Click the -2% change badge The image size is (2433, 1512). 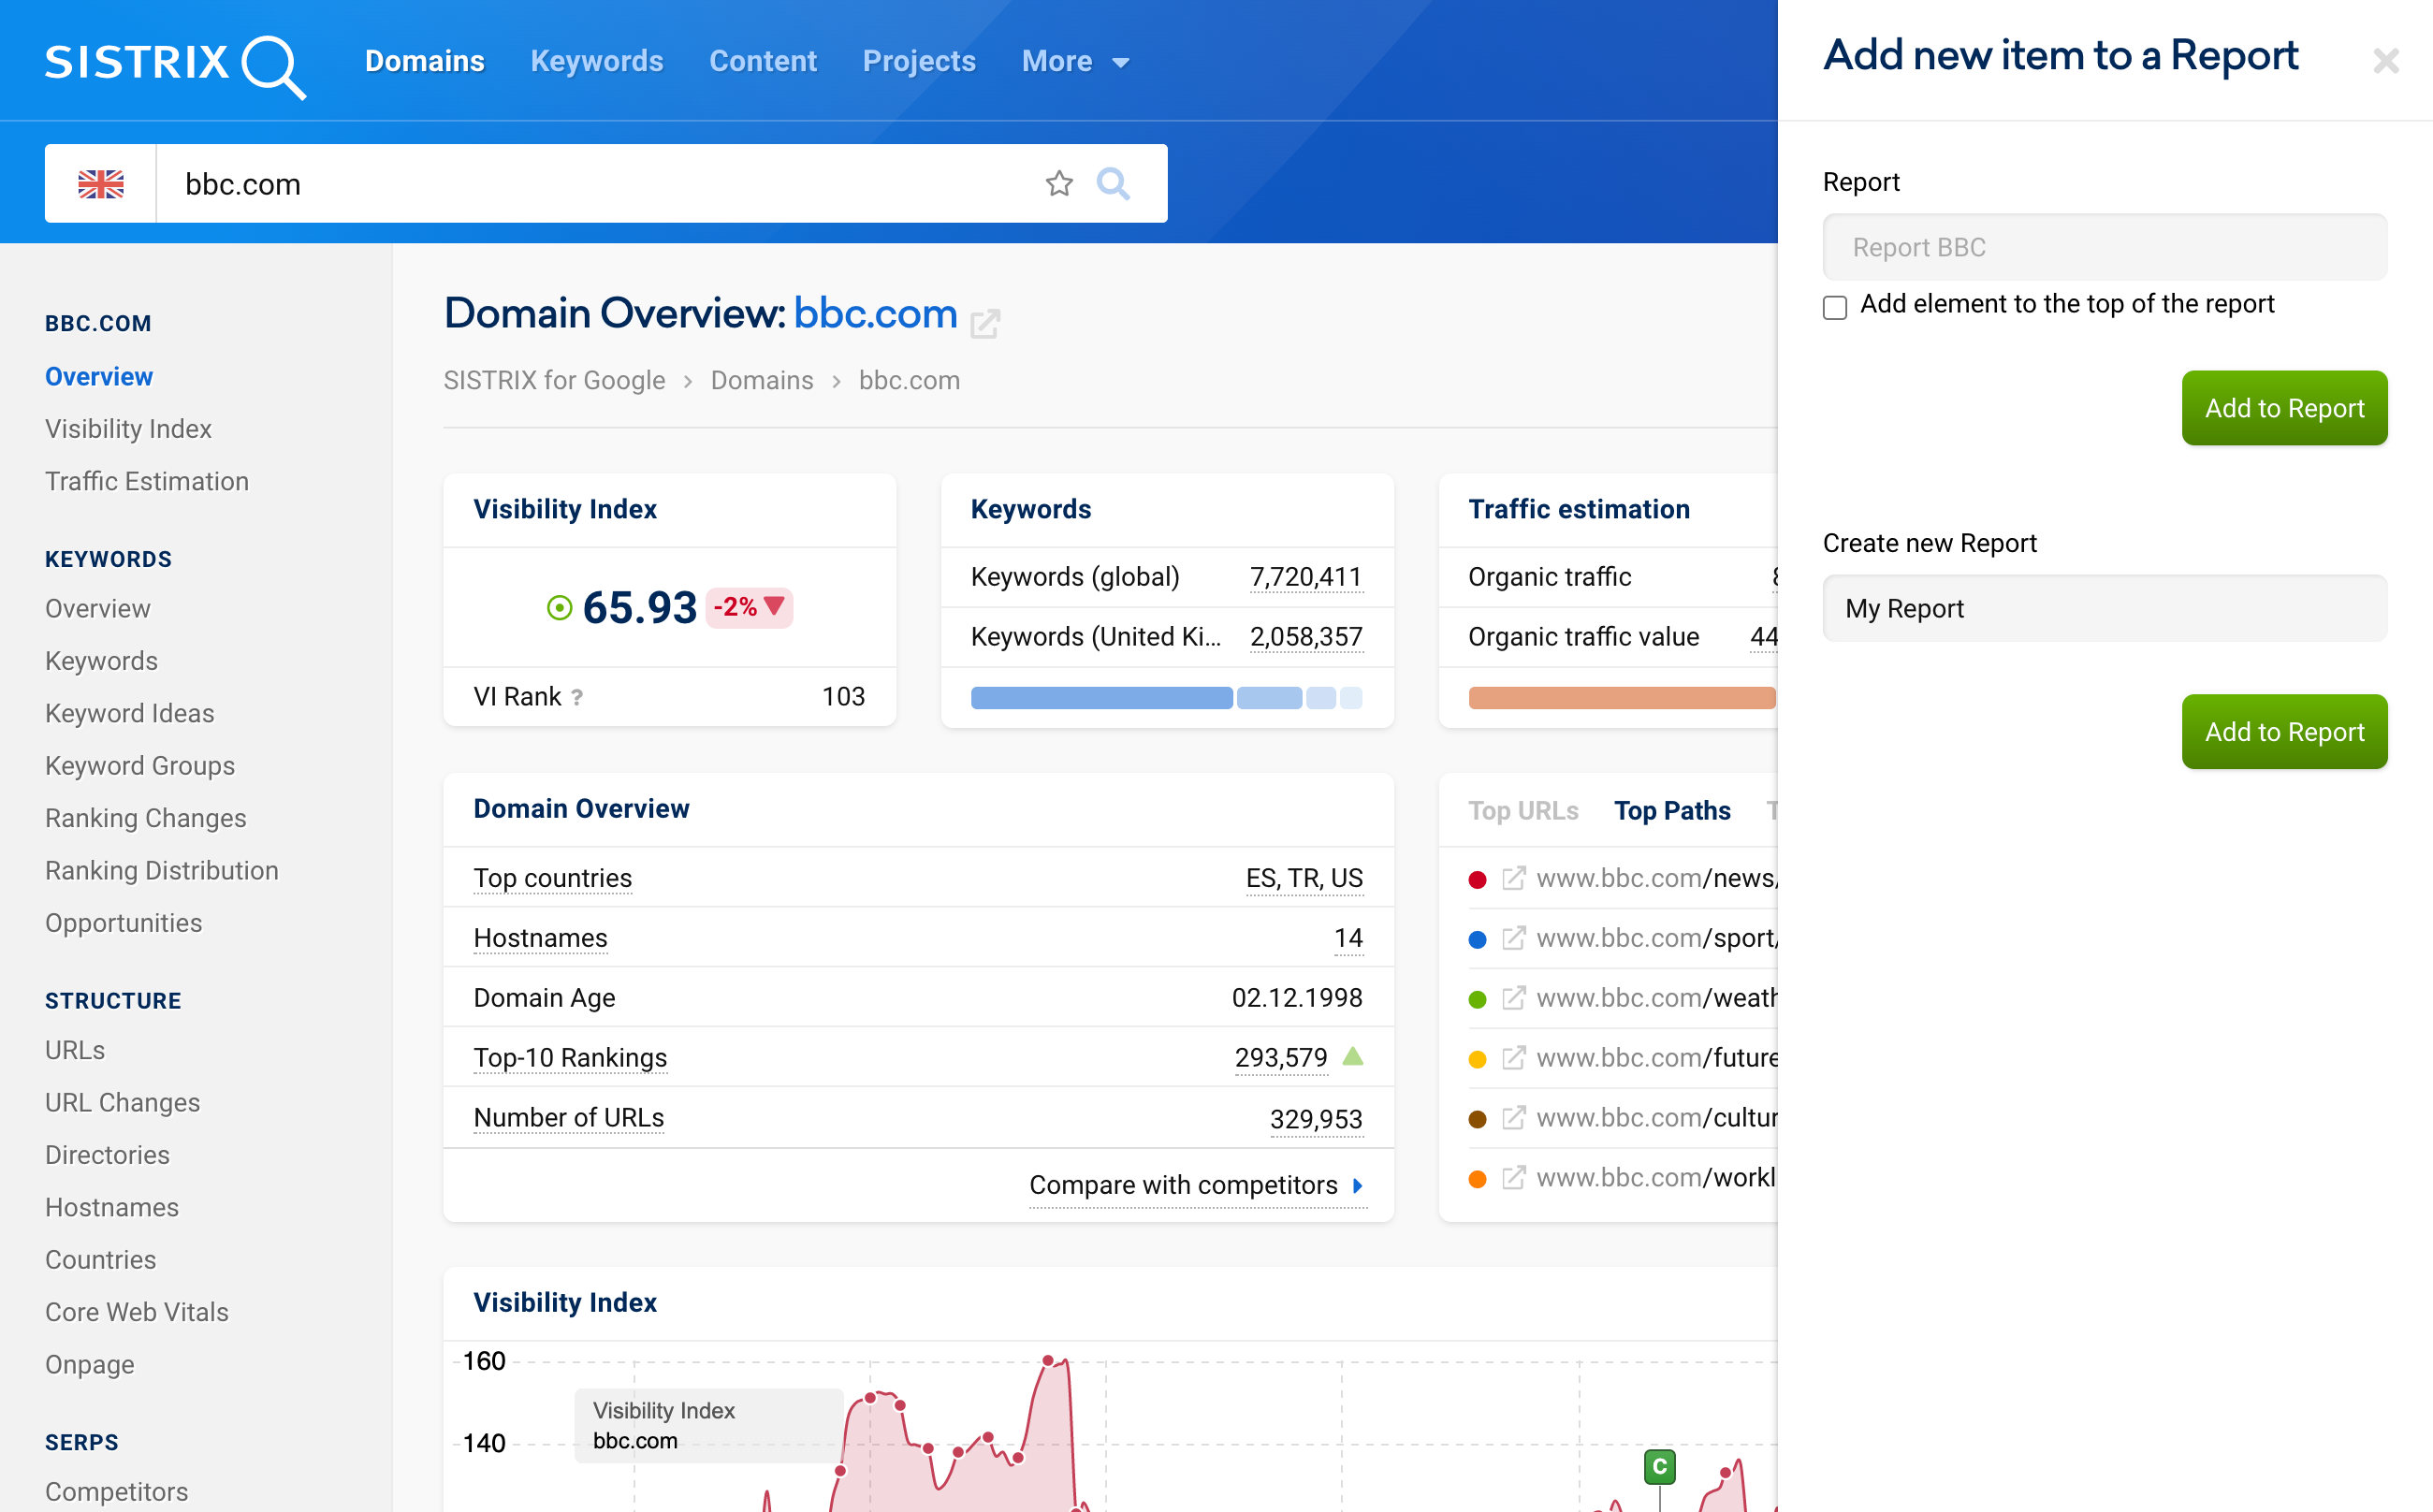(x=749, y=607)
